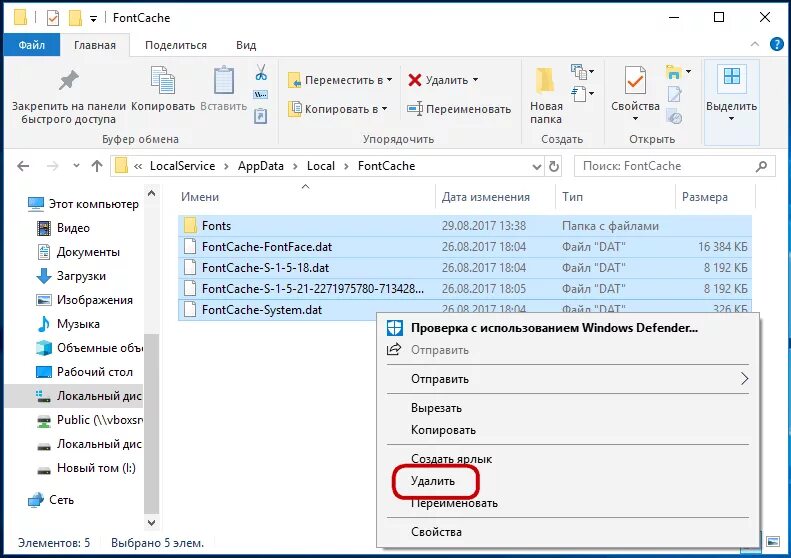Choose Вырезать in the context menu
The height and width of the screenshot is (558, 791).
point(436,408)
